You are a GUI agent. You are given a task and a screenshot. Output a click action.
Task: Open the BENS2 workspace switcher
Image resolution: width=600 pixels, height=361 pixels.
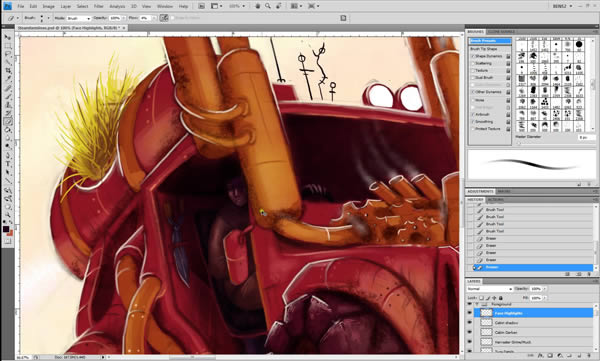click(x=562, y=6)
